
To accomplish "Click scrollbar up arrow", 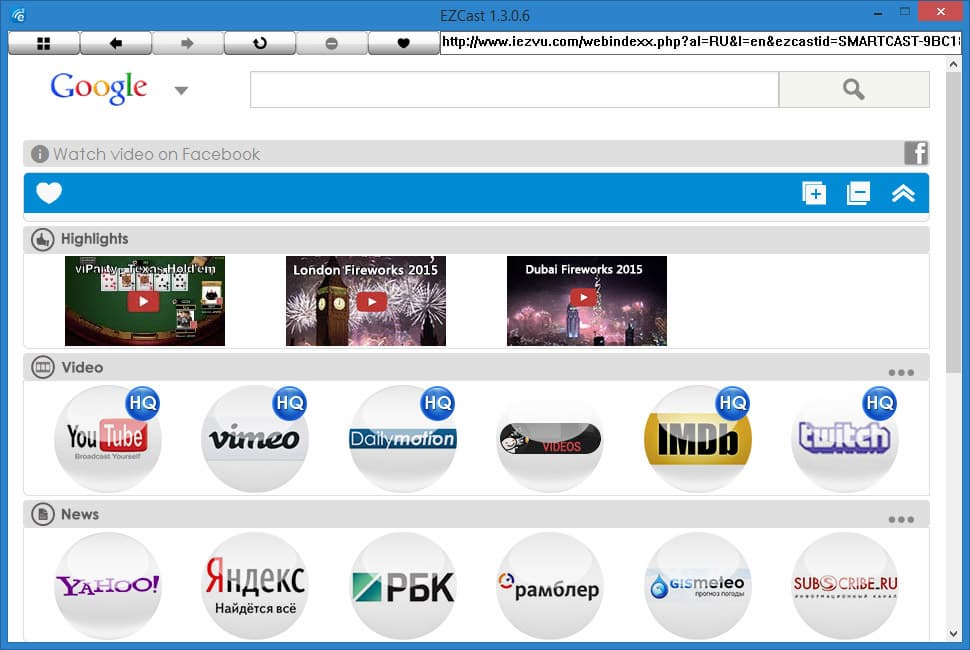I will click(x=953, y=64).
